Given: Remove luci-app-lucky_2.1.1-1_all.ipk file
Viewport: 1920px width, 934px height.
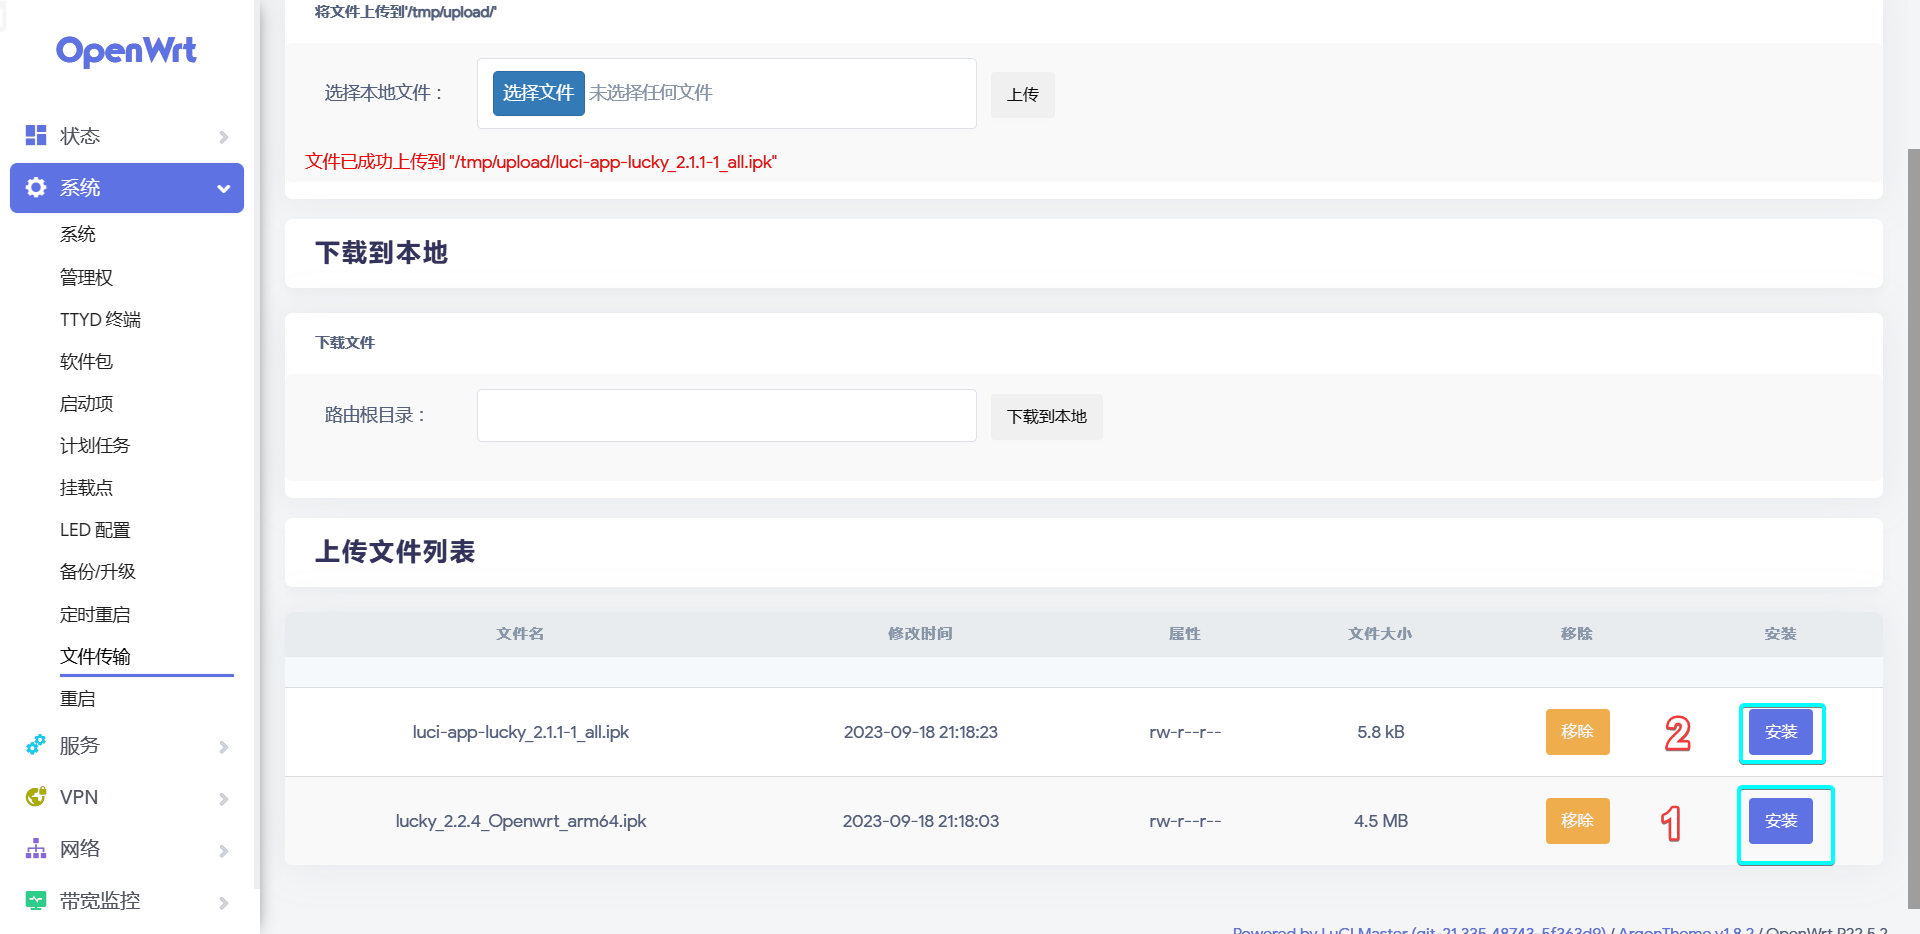Looking at the screenshot, I should click(1577, 732).
